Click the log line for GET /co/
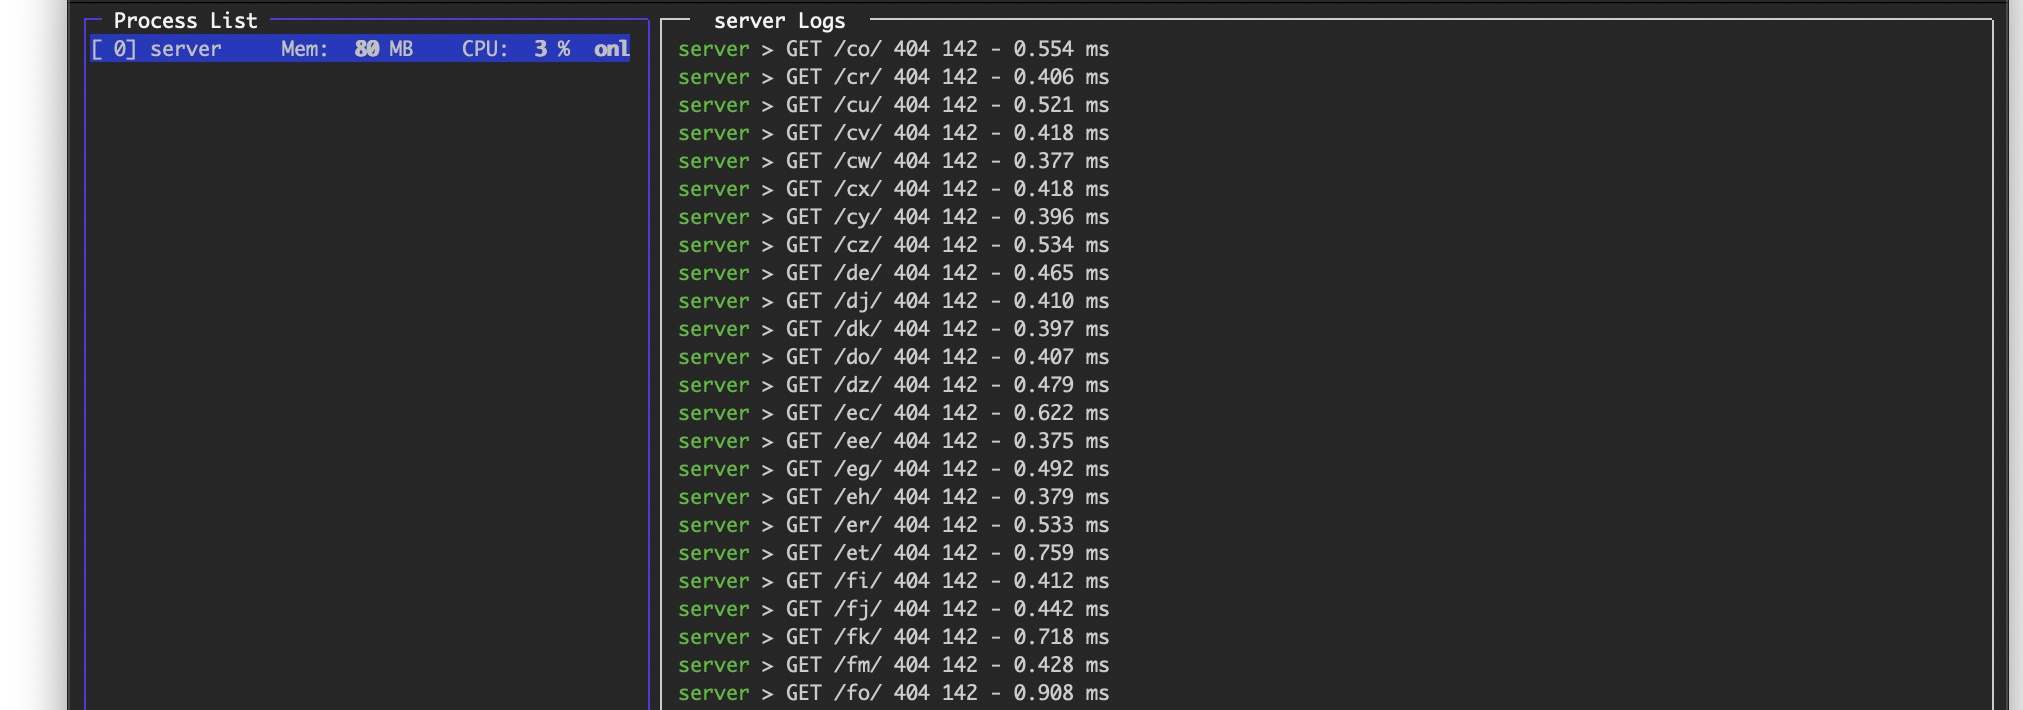2023x710 pixels. (893, 49)
